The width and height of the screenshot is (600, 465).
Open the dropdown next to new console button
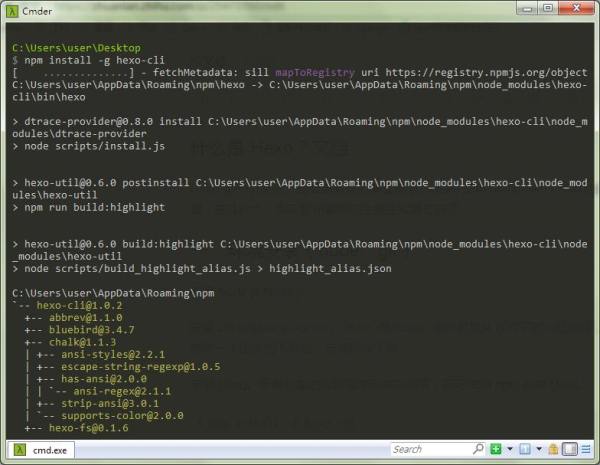point(510,449)
